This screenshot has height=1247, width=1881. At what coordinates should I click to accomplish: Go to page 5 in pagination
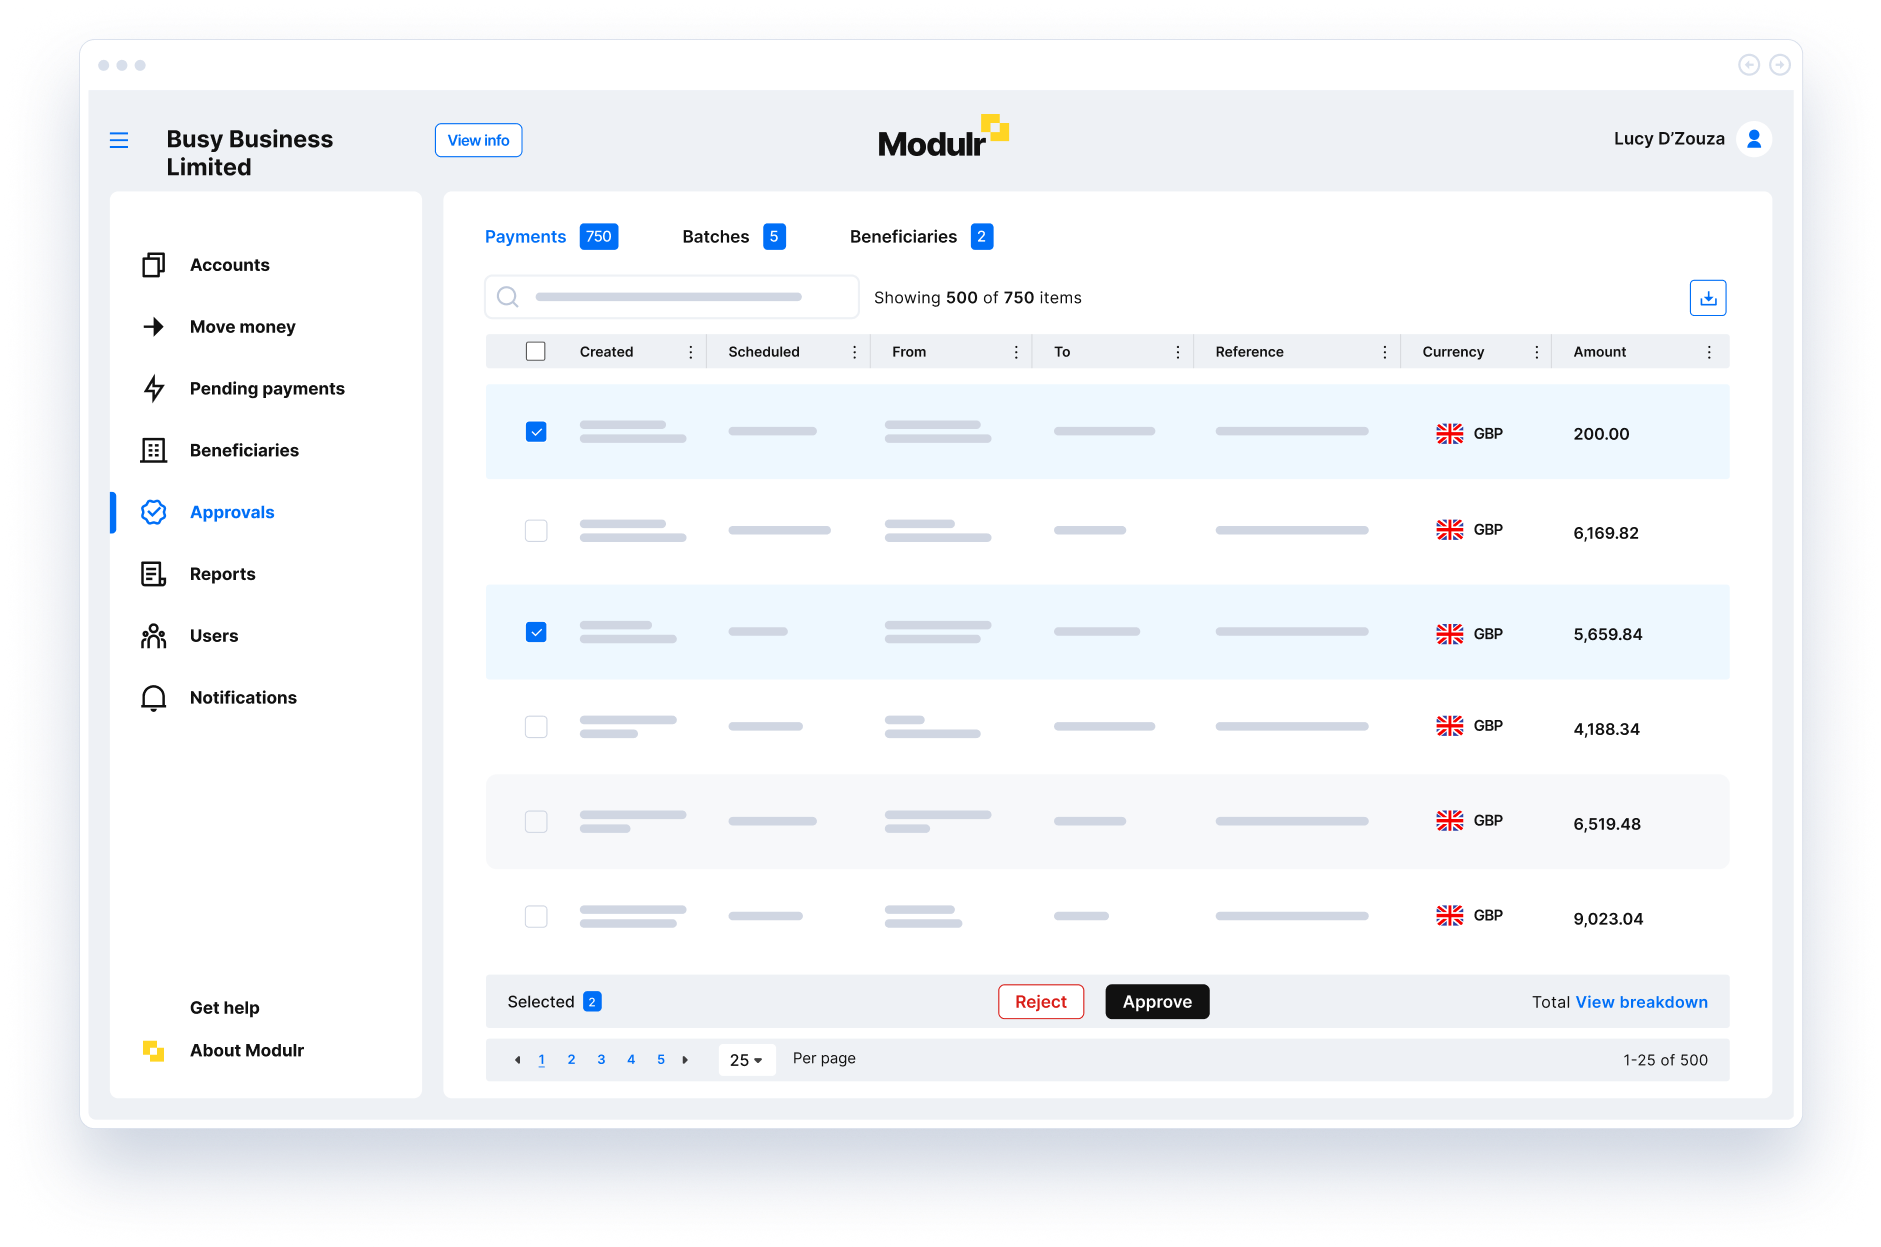(x=661, y=1060)
